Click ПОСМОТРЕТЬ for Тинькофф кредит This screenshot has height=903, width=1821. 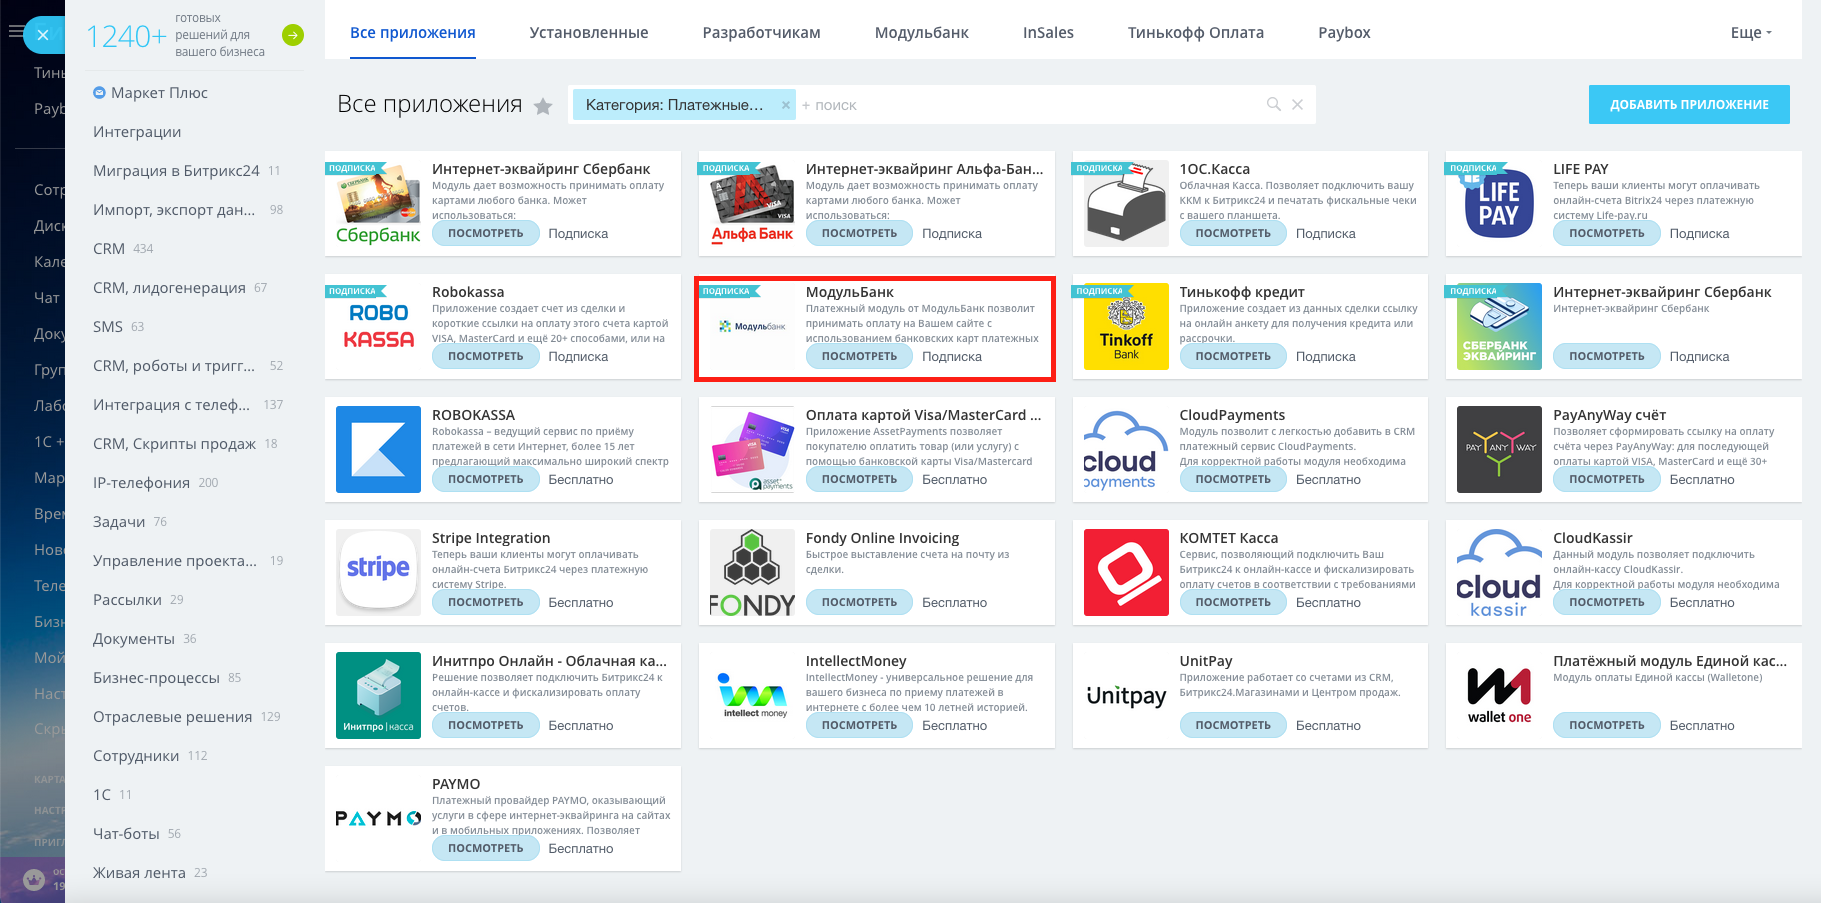point(1233,357)
